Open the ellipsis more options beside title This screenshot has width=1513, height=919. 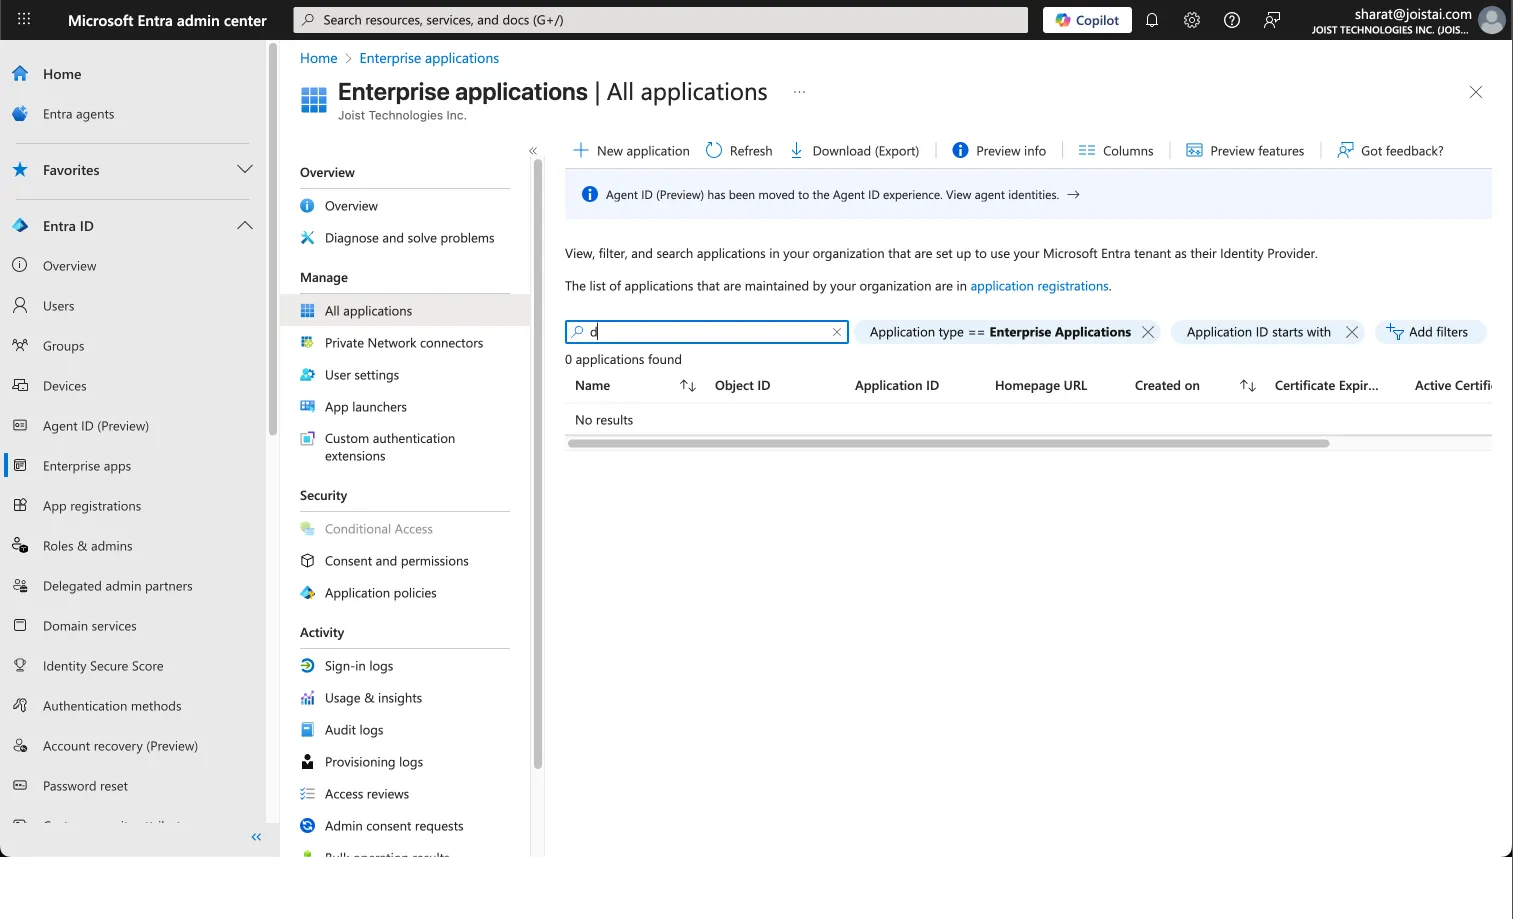coord(799,92)
